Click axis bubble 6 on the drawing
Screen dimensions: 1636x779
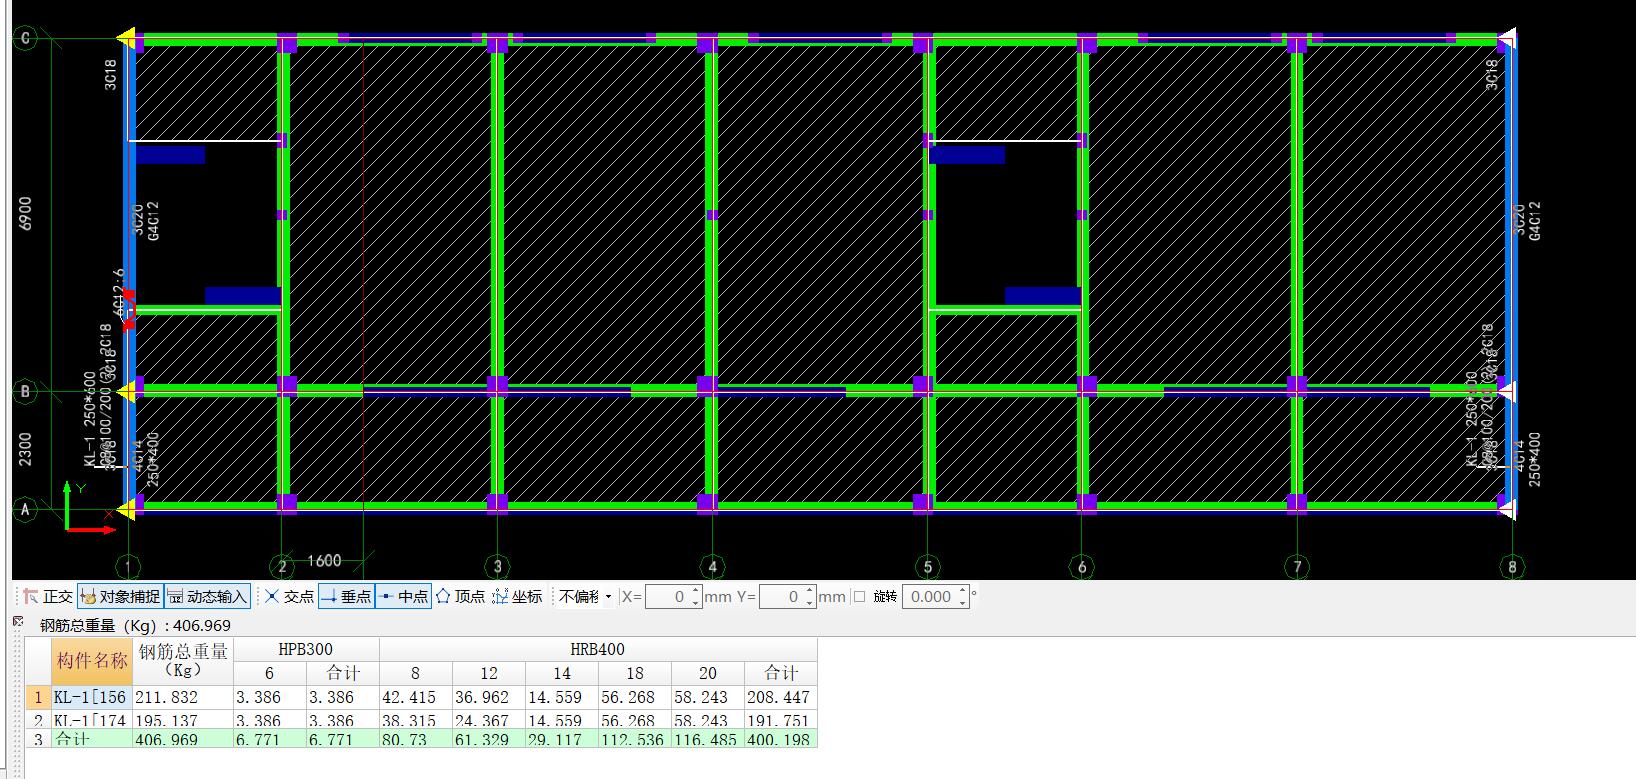coord(1081,567)
